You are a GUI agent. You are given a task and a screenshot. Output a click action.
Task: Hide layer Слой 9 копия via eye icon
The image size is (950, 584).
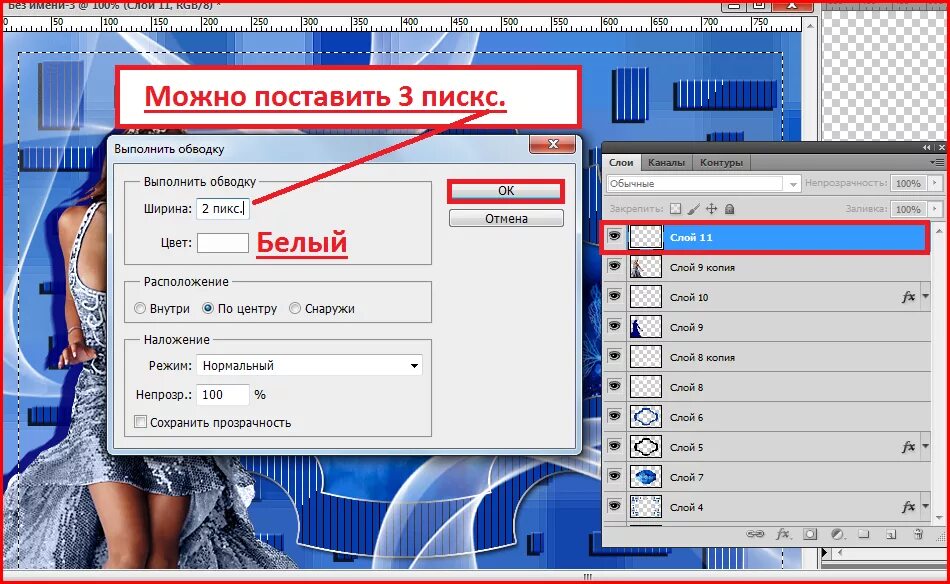[614, 266]
